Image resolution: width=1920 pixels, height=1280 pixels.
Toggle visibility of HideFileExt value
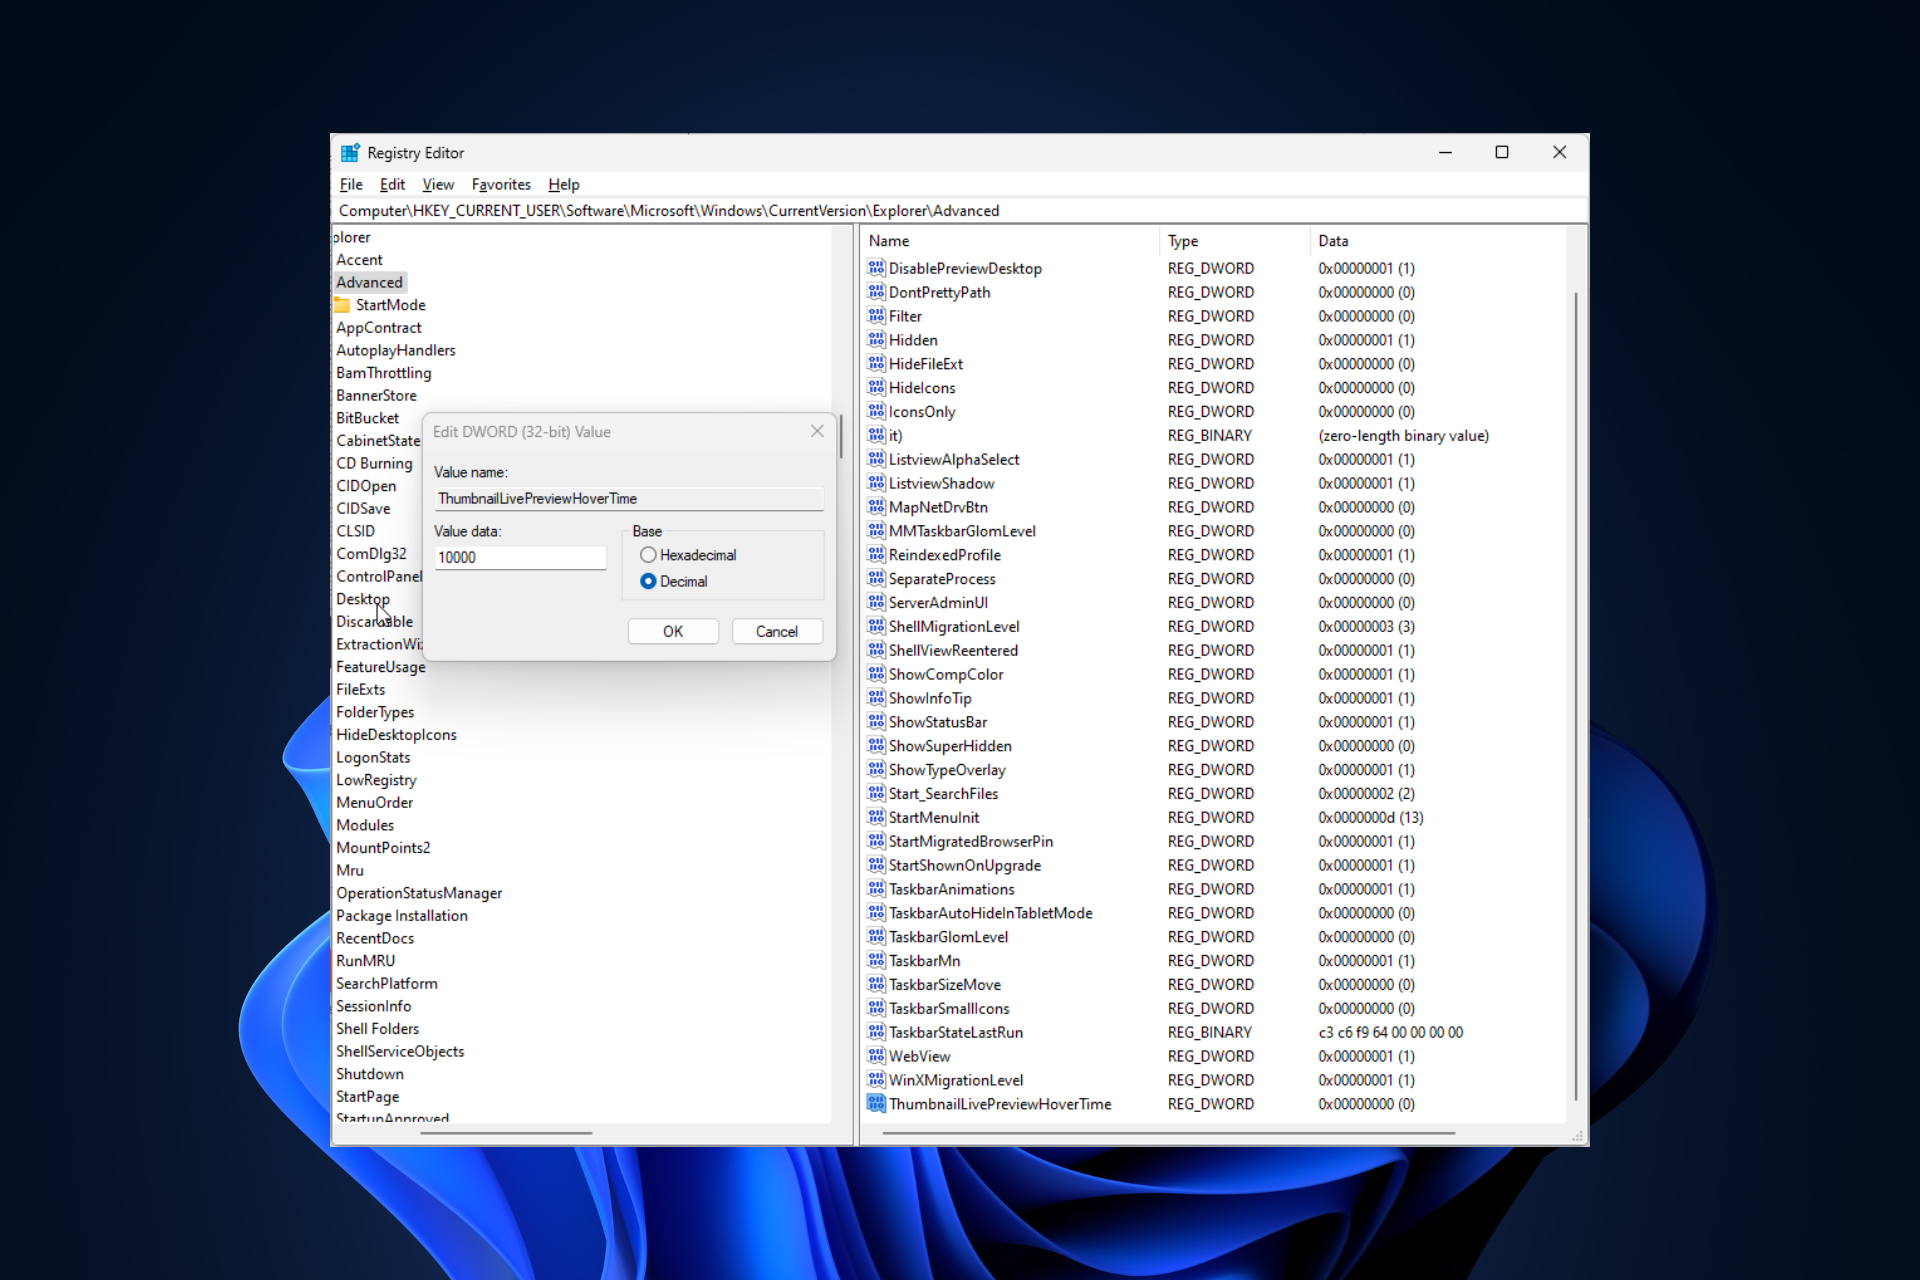pos(927,363)
